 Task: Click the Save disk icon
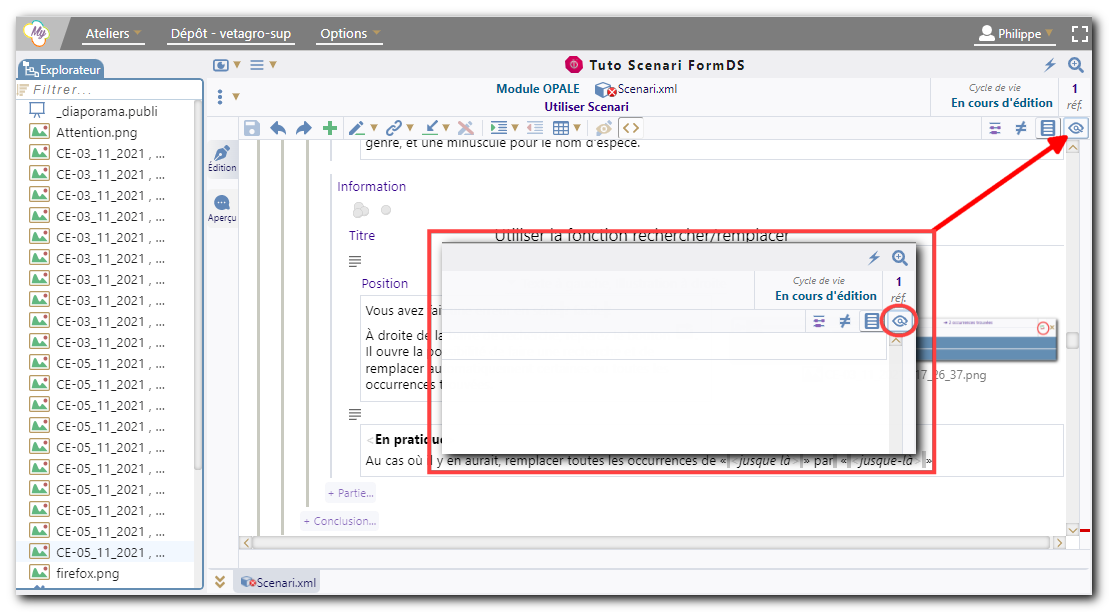click(252, 128)
